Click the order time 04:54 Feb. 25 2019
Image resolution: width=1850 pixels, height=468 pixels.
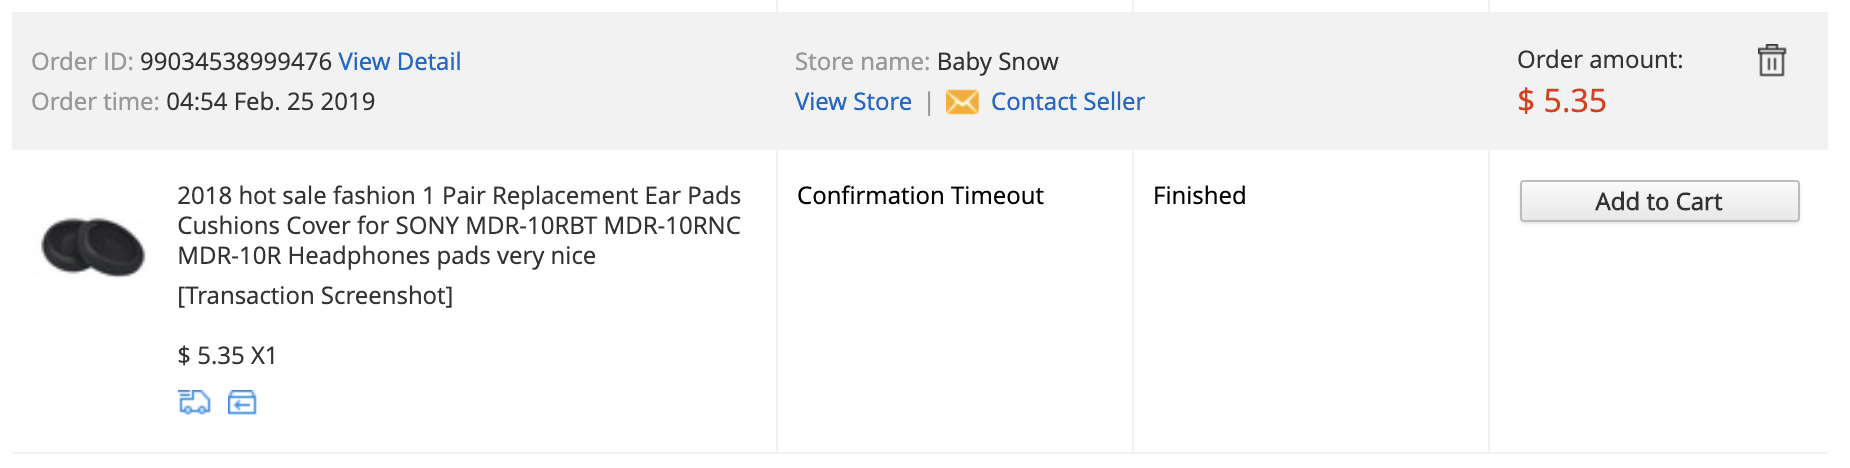[x=270, y=102]
